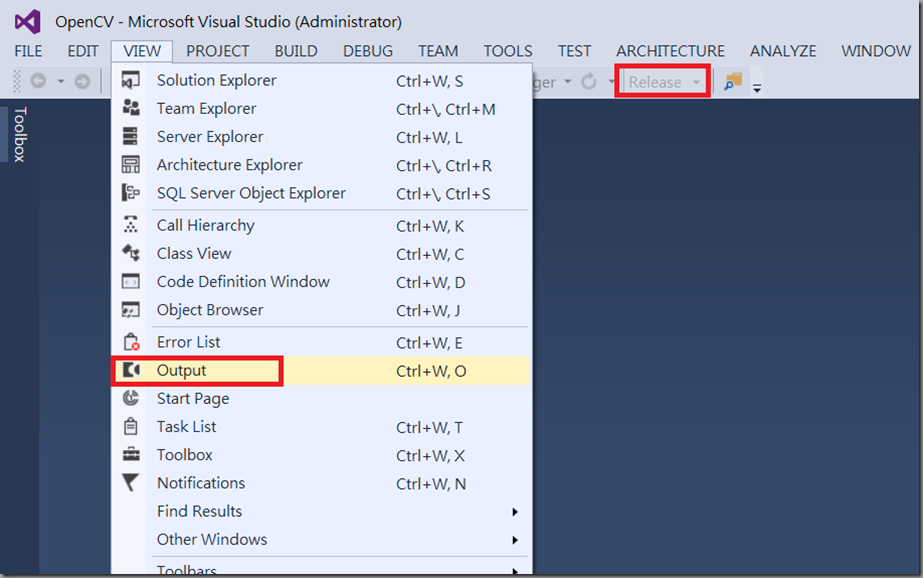Viewport: 923px width, 578px height.
Task: Open the PROJECT menu
Action: [x=218, y=51]
